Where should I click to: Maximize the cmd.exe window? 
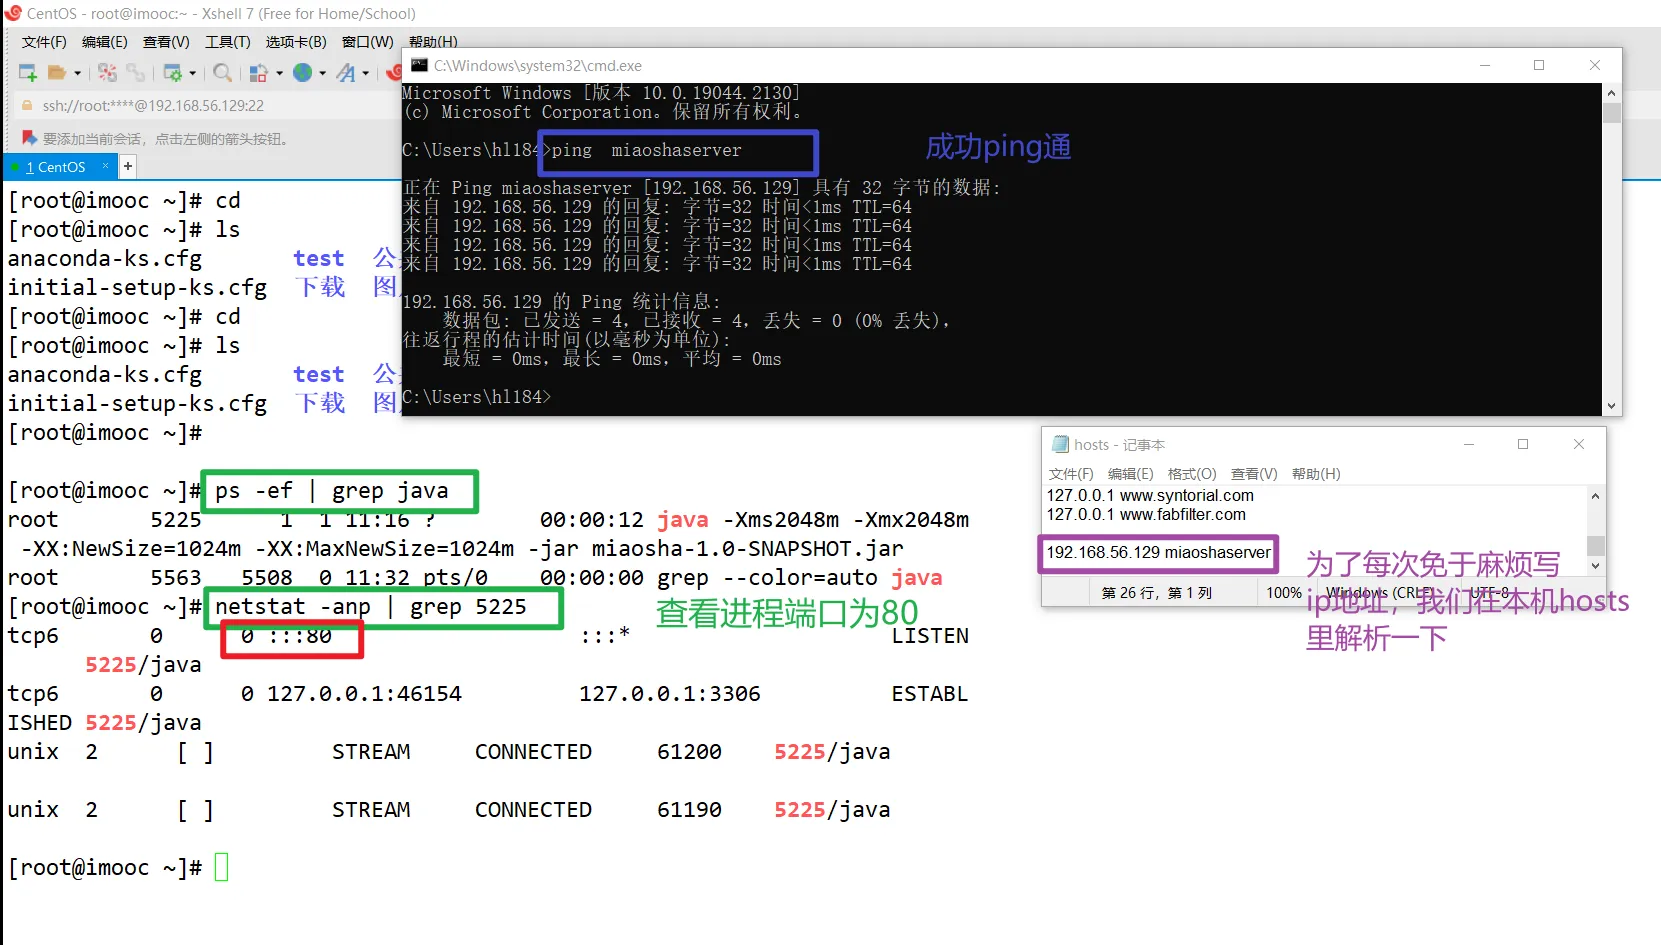(1539, 65)
